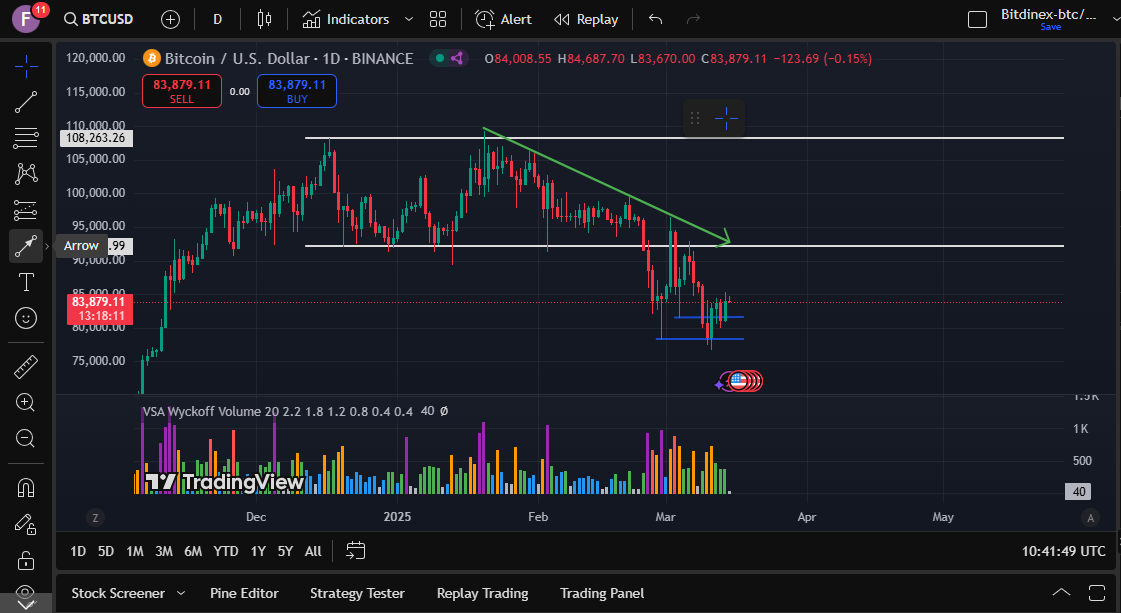Open the Bitdinex-btc layout name menu
1121x613 pixels.
click(1048, 14)
